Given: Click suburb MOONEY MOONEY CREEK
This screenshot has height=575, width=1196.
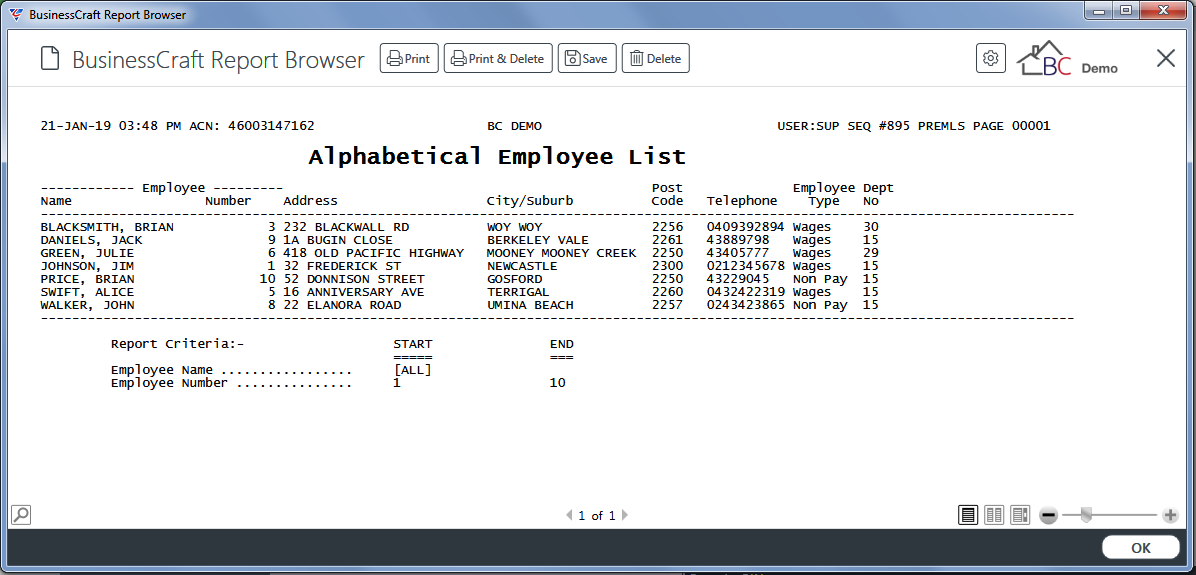Looking at the screenshot, I should [561, 253].
